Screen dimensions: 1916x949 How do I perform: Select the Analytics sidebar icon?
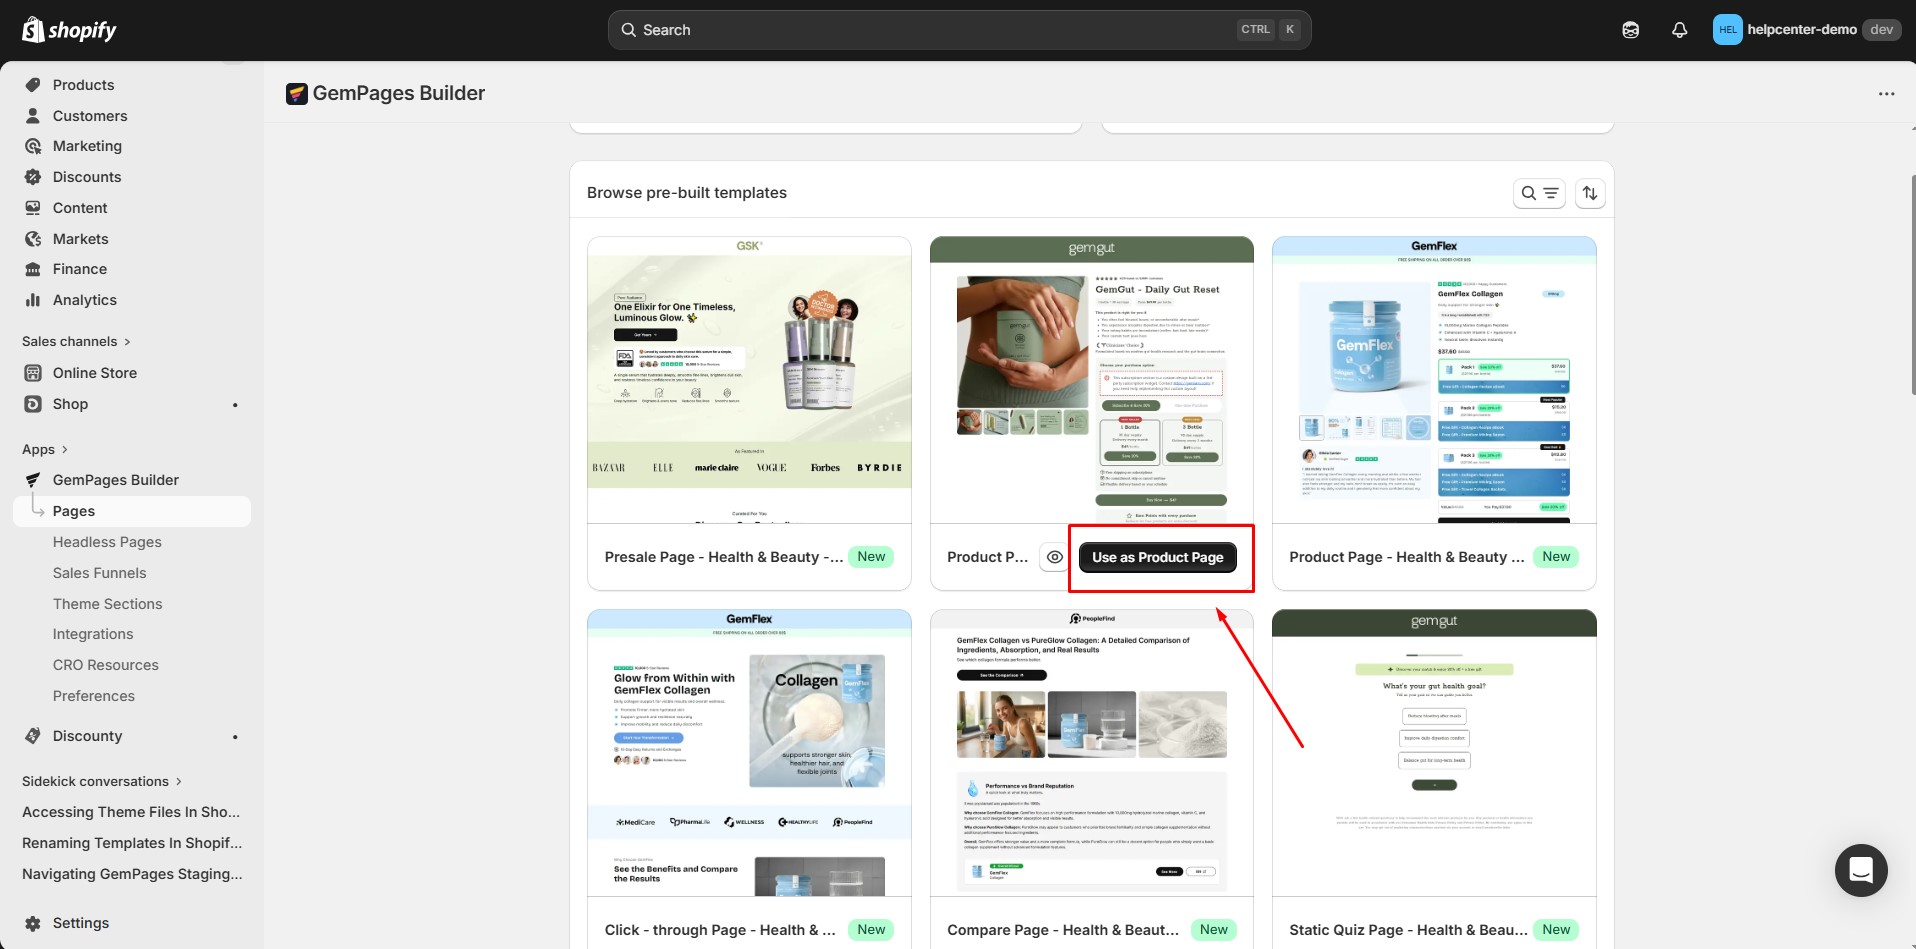[x=32, y=300]
